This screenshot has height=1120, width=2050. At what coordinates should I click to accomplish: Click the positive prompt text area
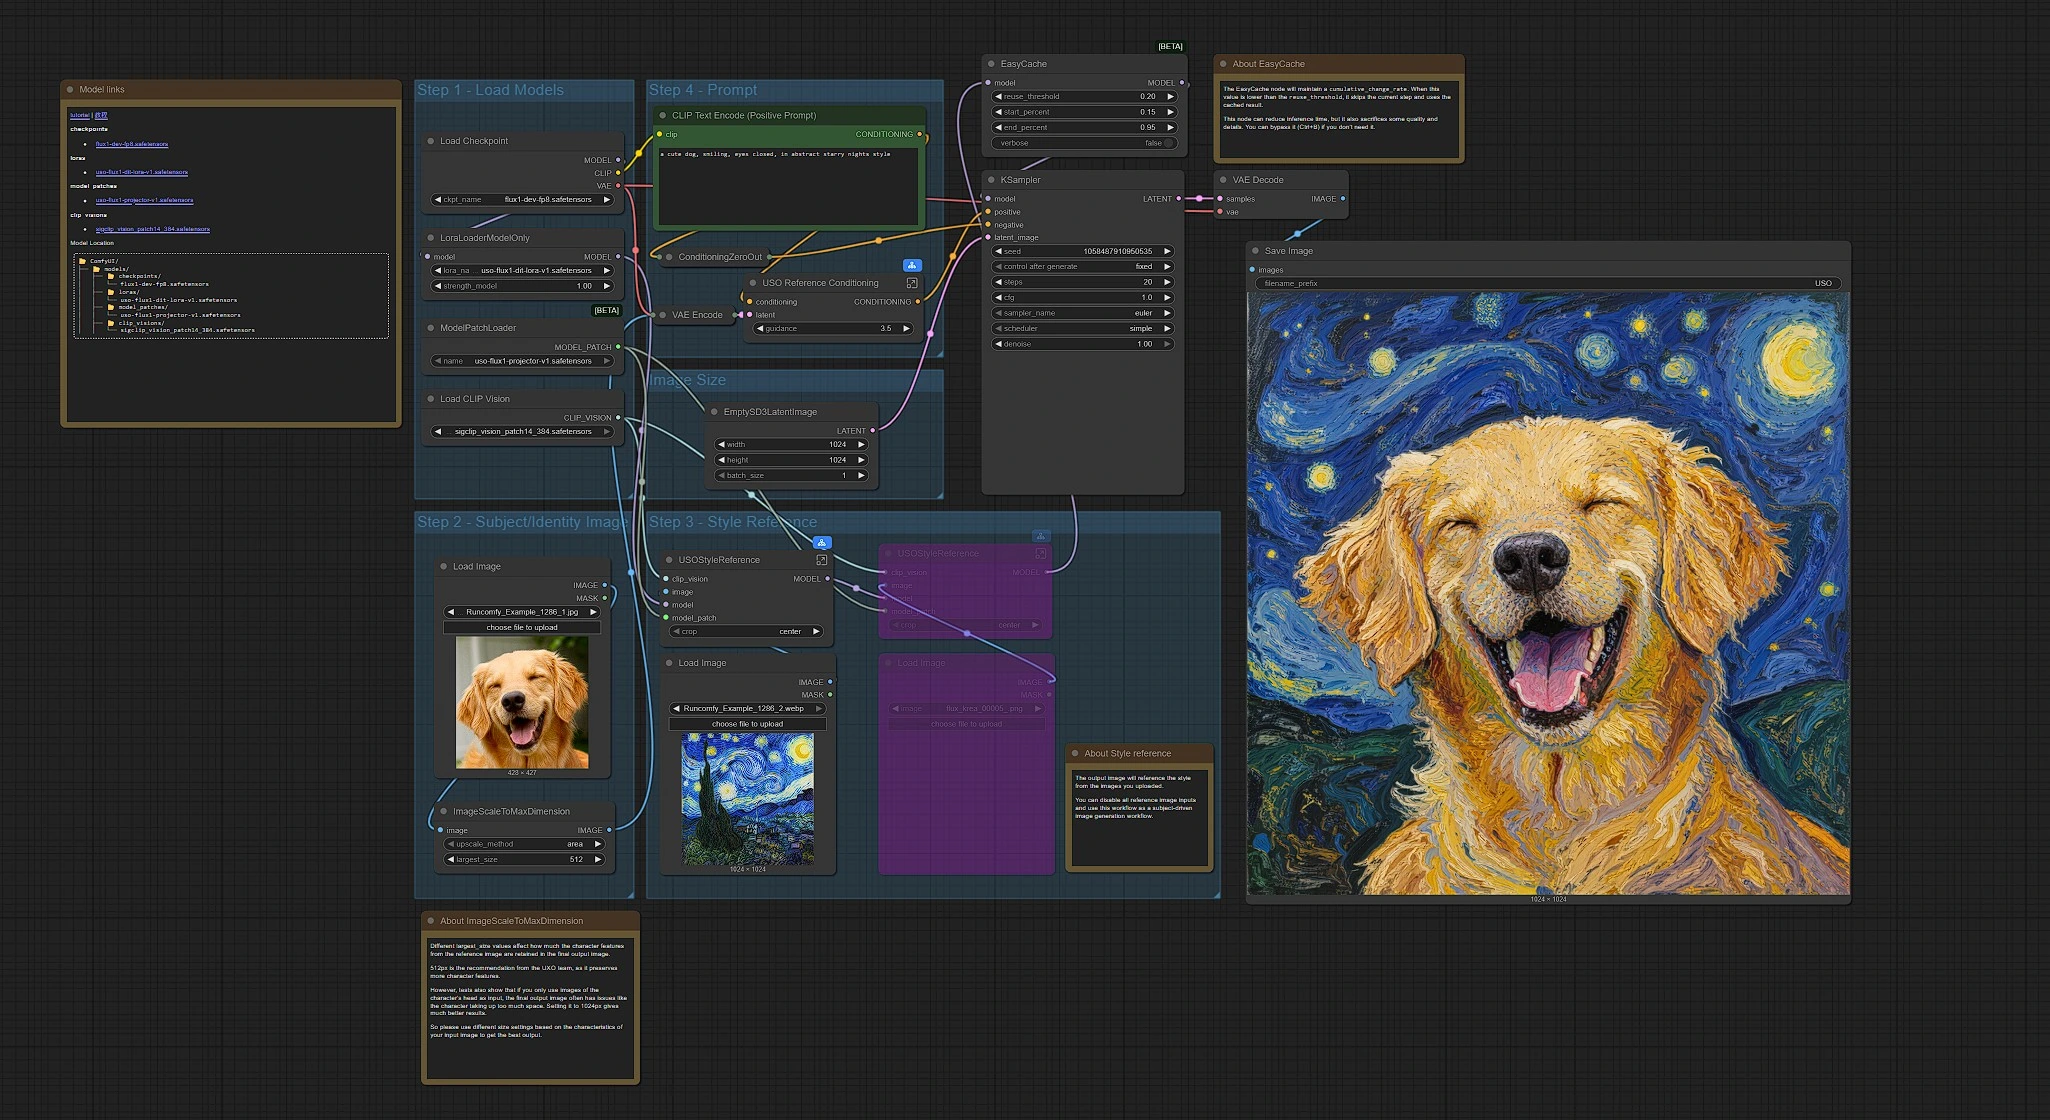788,186
